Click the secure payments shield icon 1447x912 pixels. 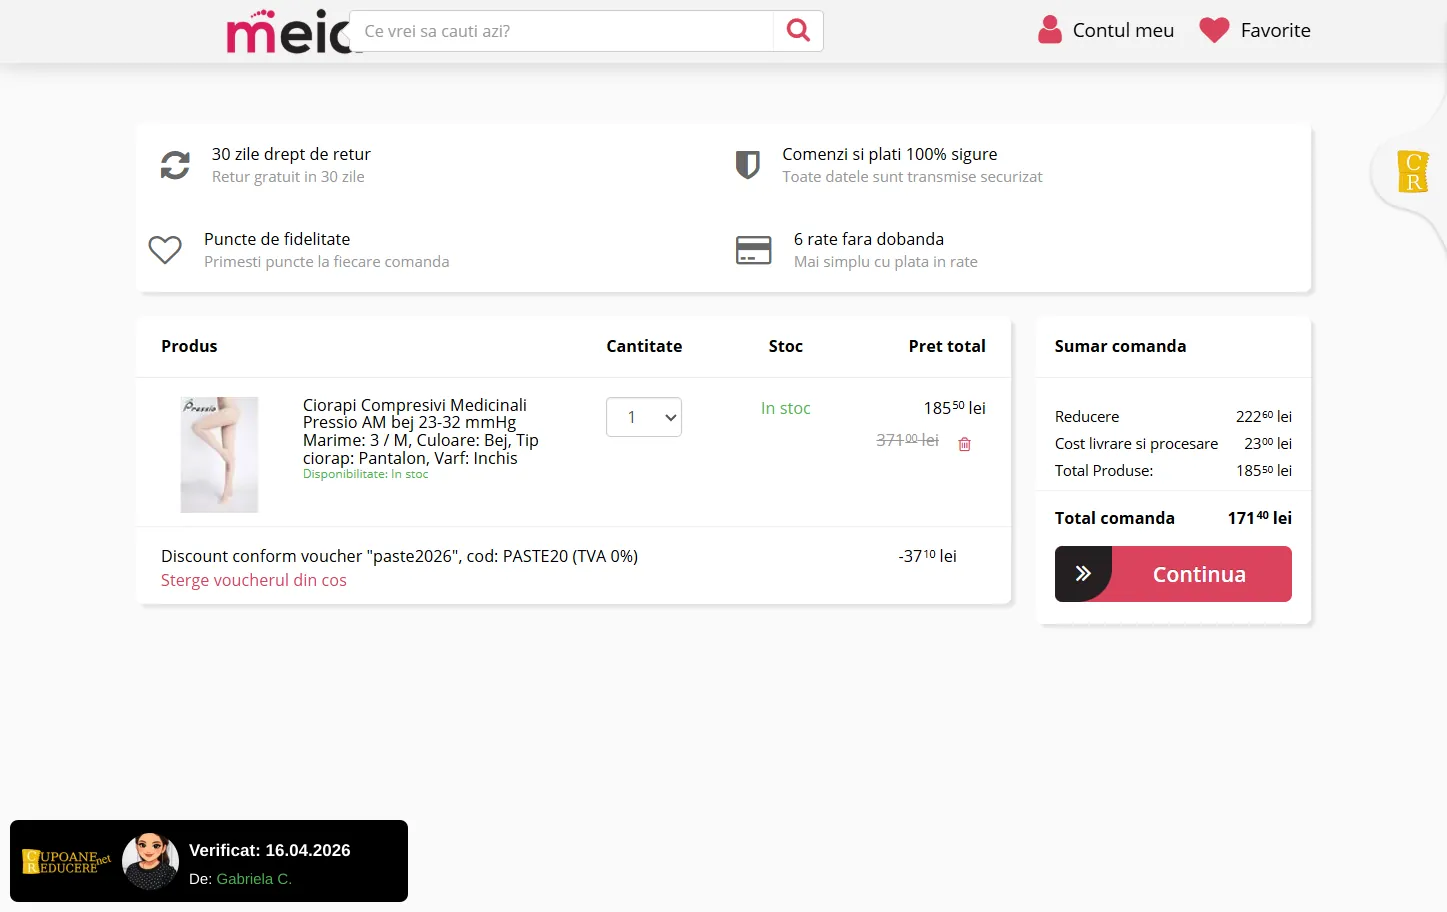(x=747, y=165)
